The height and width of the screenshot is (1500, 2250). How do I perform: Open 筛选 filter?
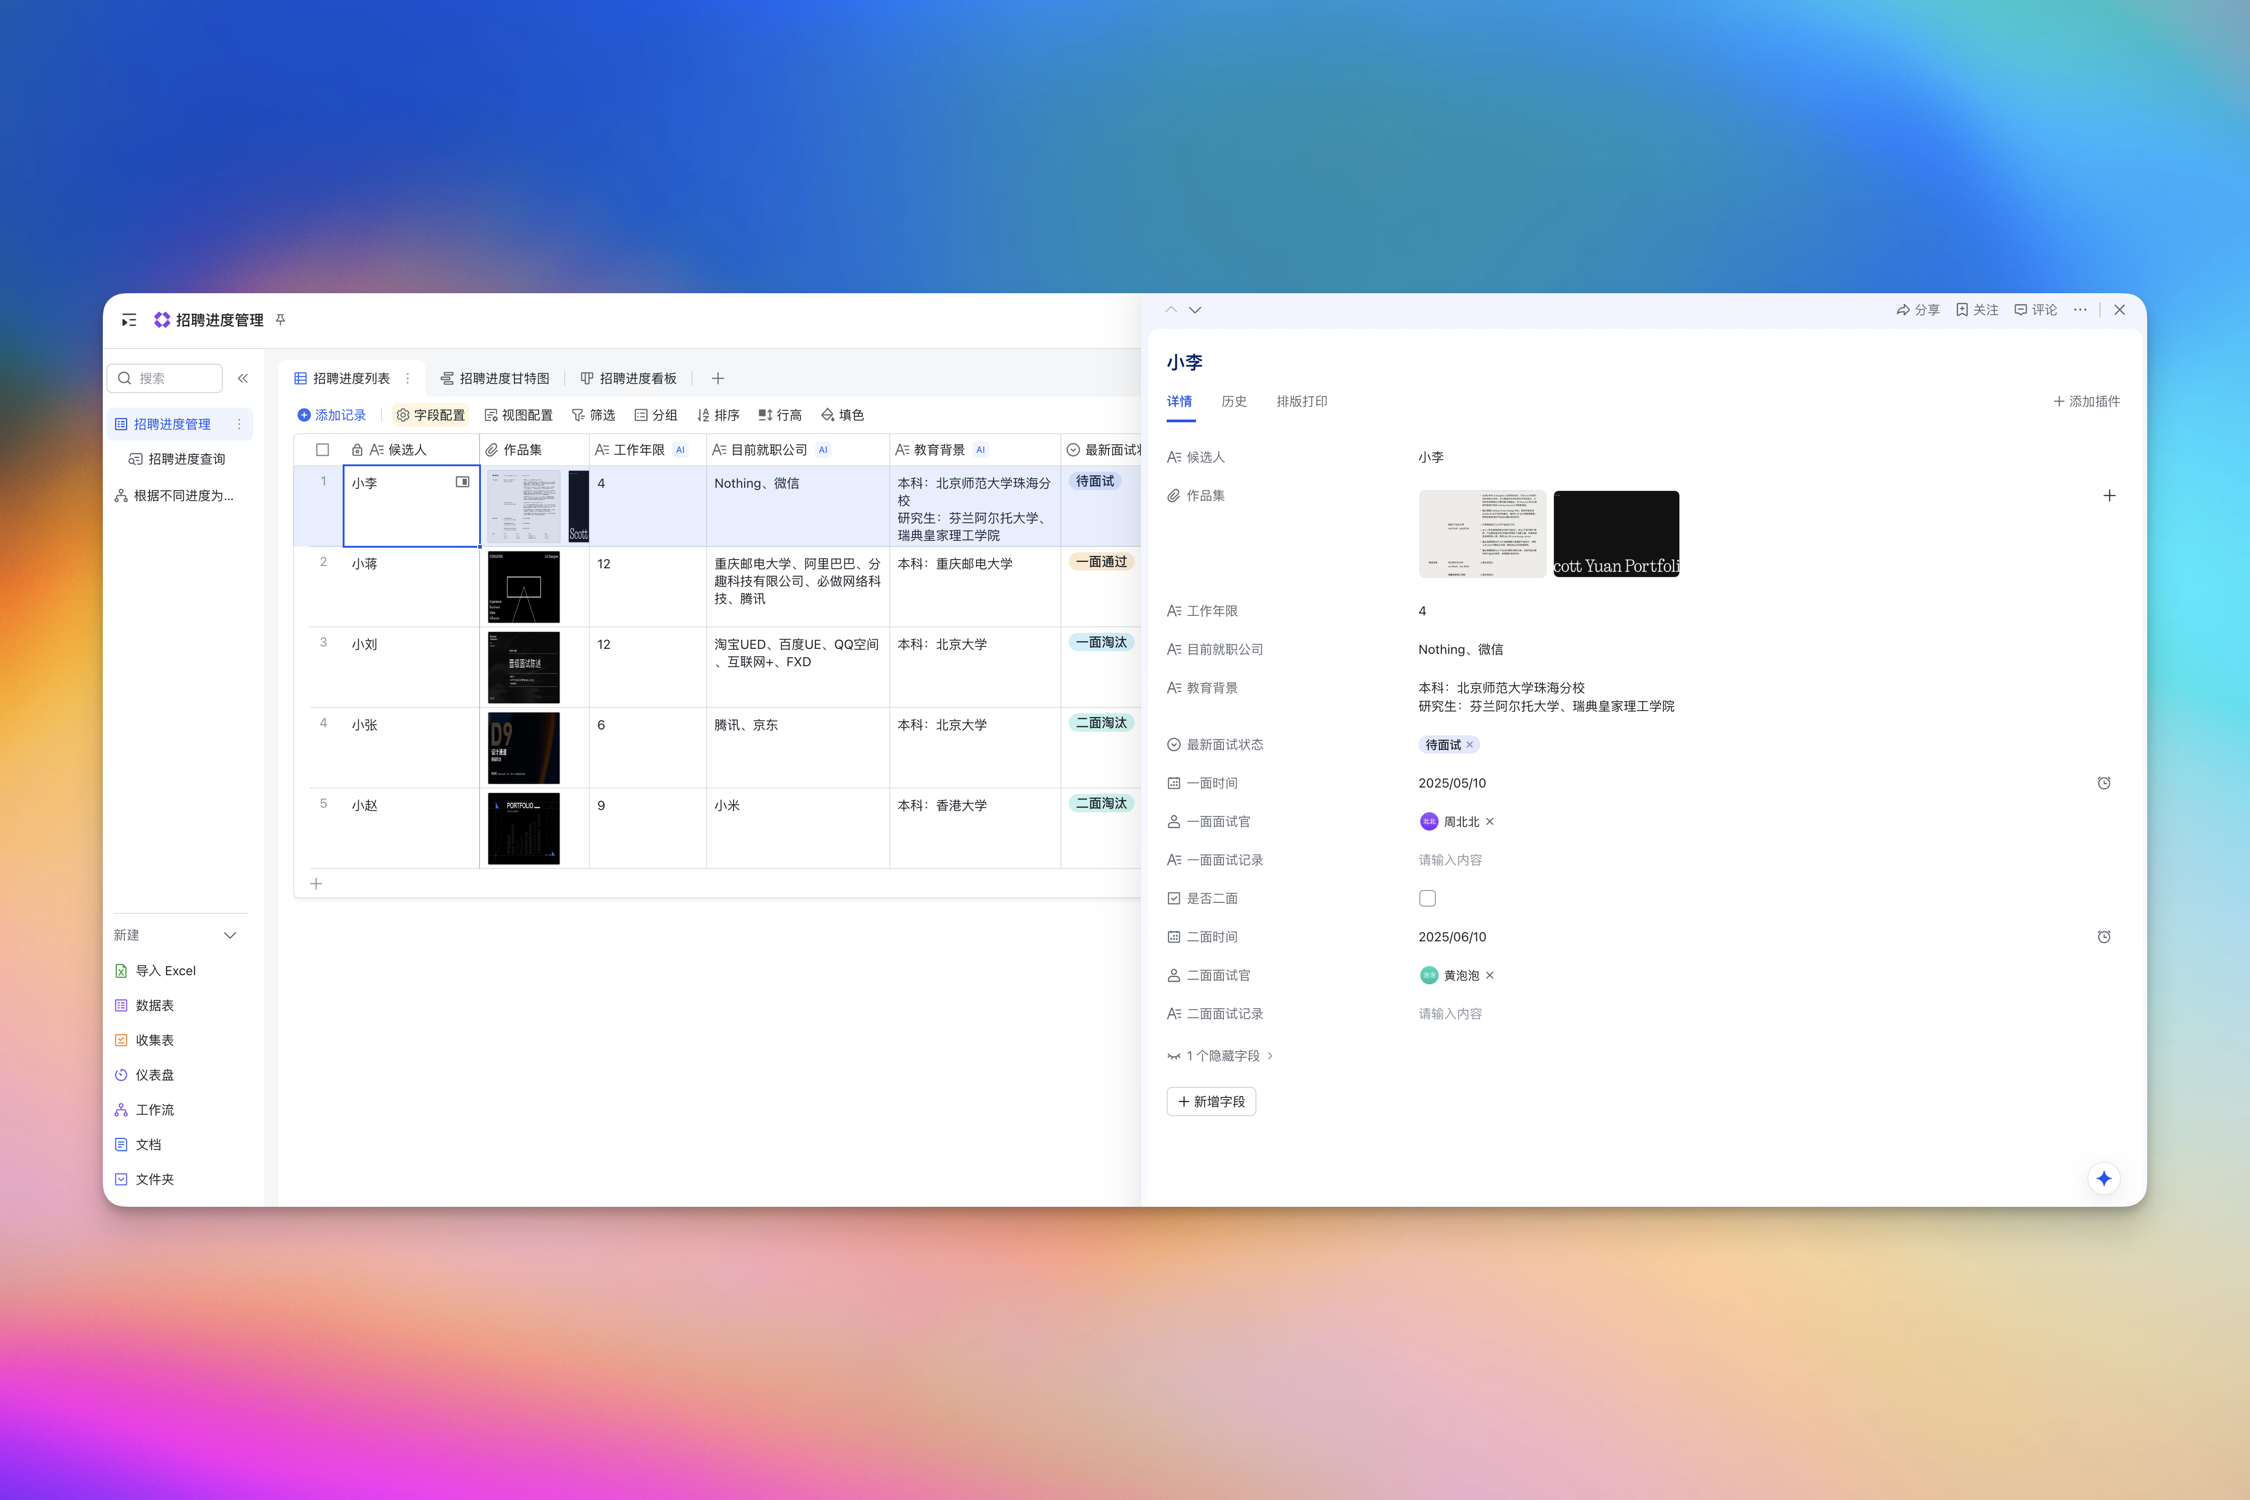pos(593,415)
